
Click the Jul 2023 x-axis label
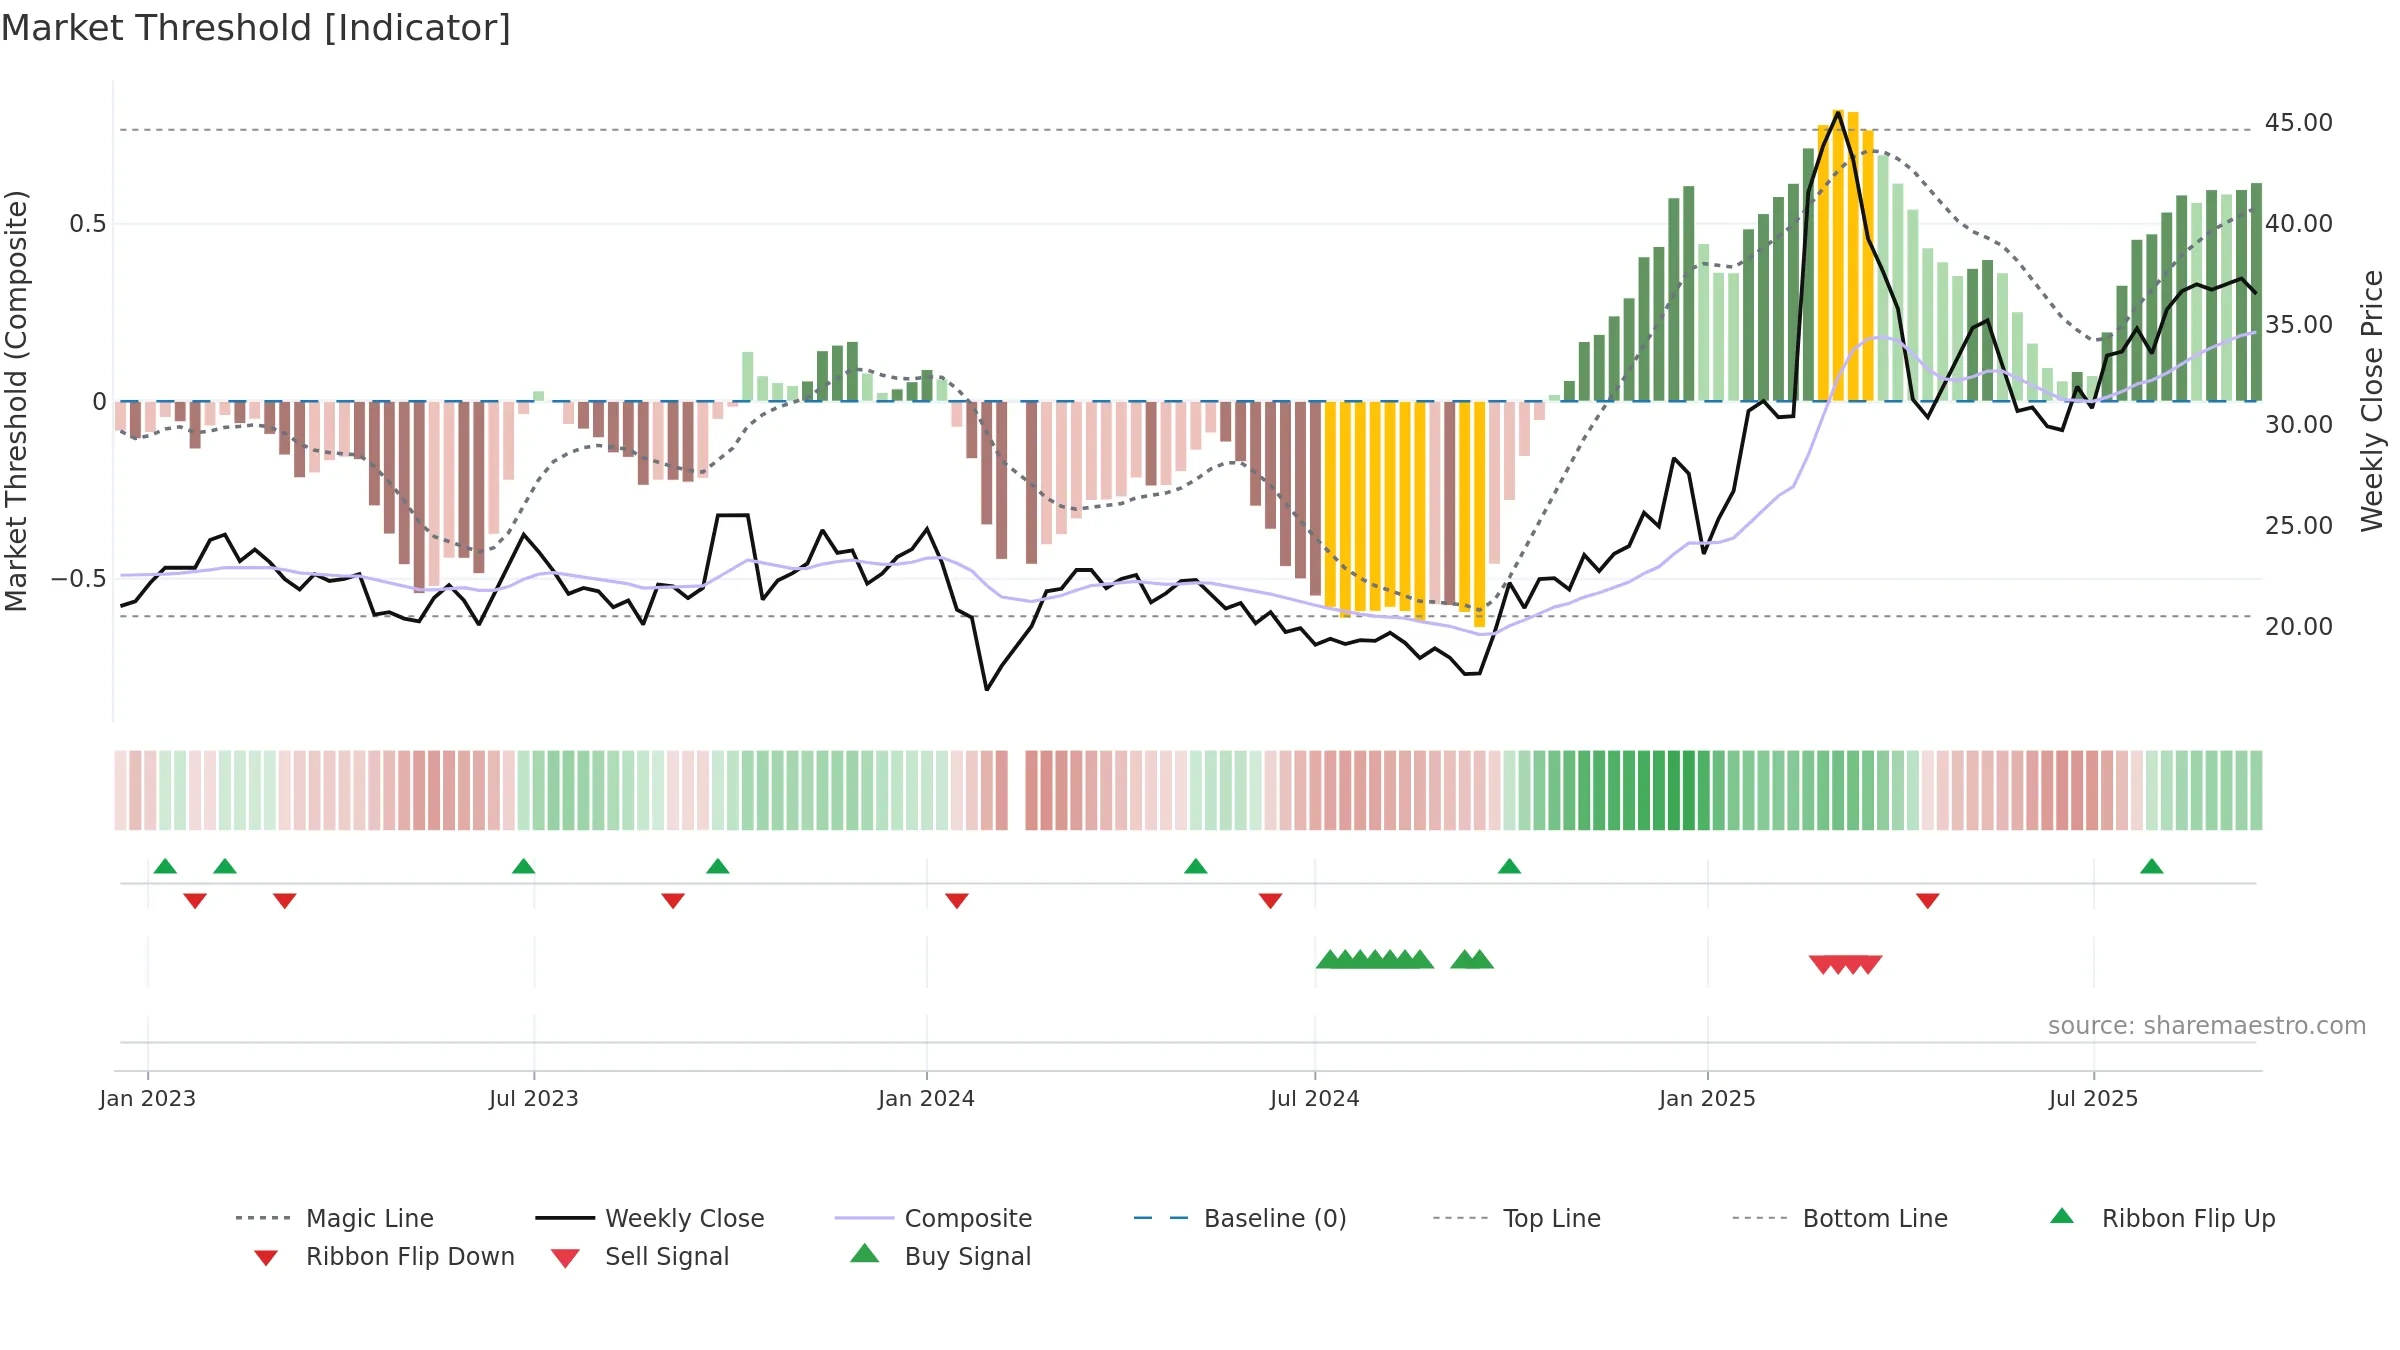click(x=534, y=1098)
